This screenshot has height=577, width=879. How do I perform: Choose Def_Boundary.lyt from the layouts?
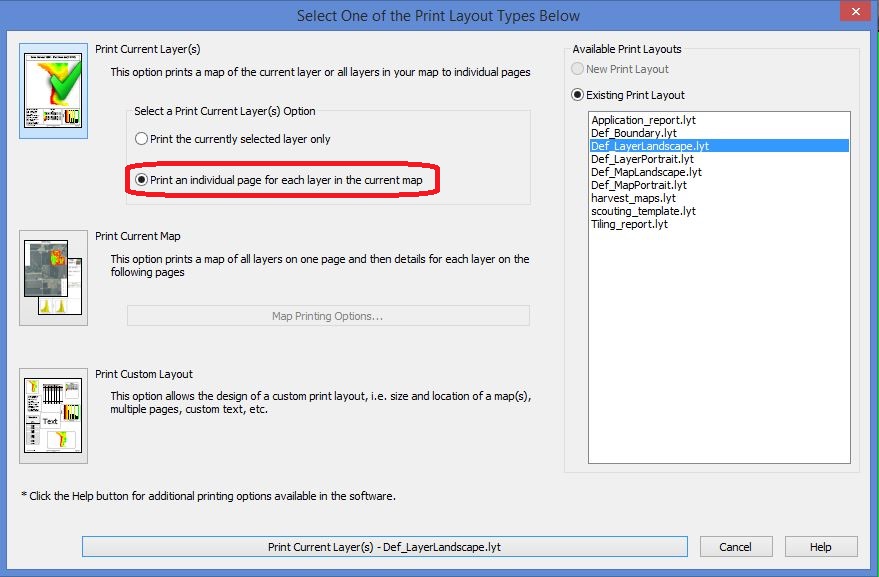click(x=633, y=133)
